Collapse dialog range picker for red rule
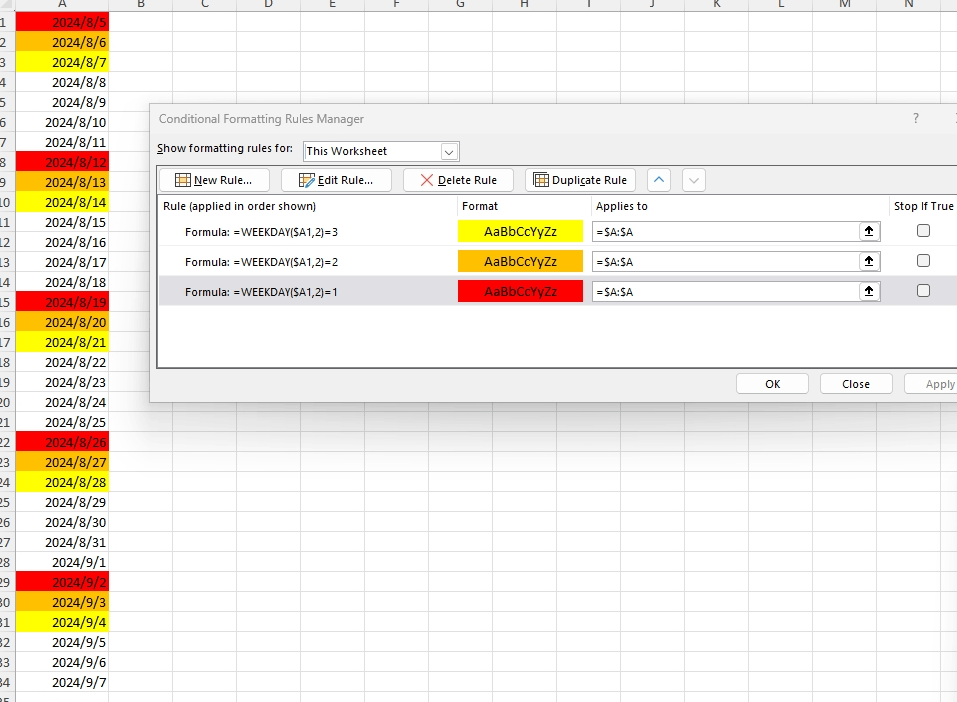957x702 pixels. coord(869,291)
